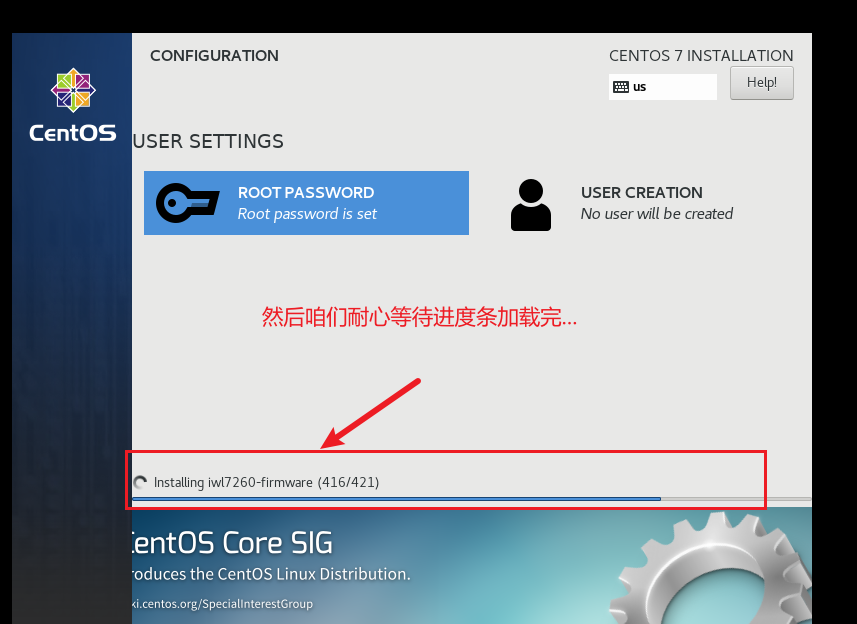Click the 'Root password is set' text
This screenshot has width=857, height=624.
(307, 214)
